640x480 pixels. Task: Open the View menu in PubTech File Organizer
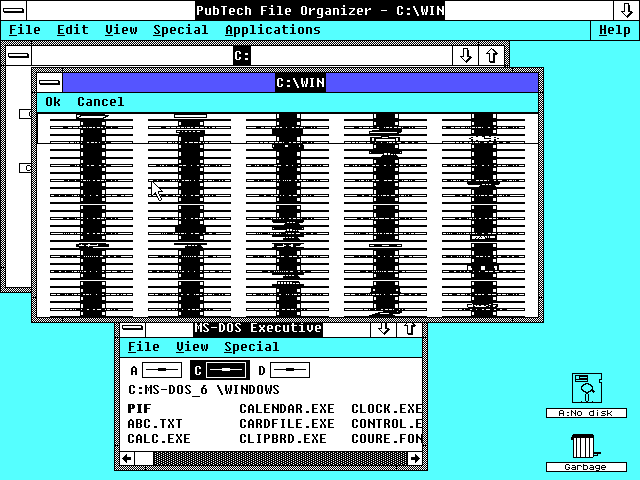click(121, 30)
